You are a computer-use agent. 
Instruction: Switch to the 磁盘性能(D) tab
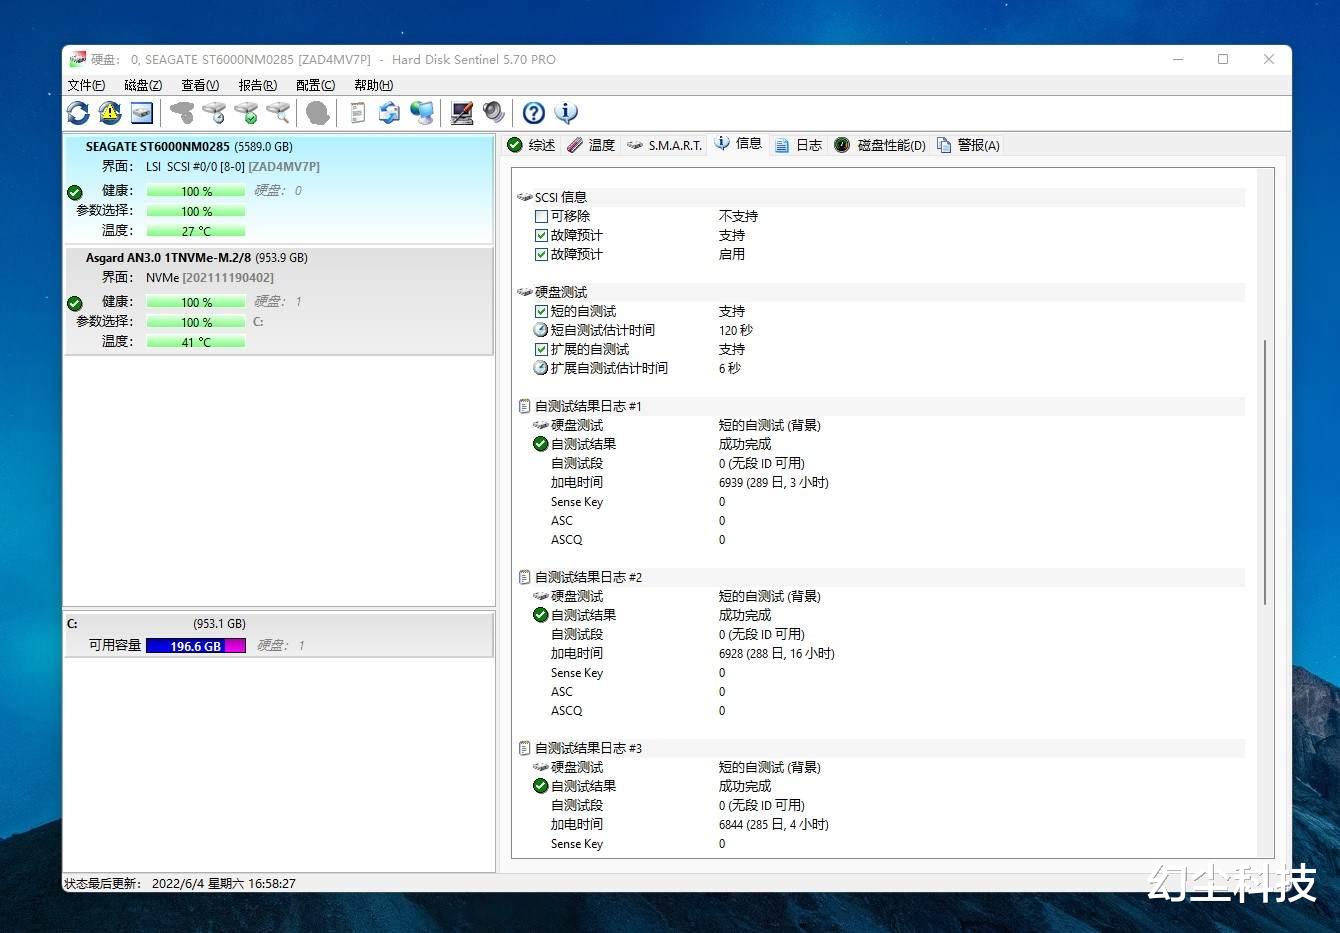pyautogui.click(x=880, y=145)
